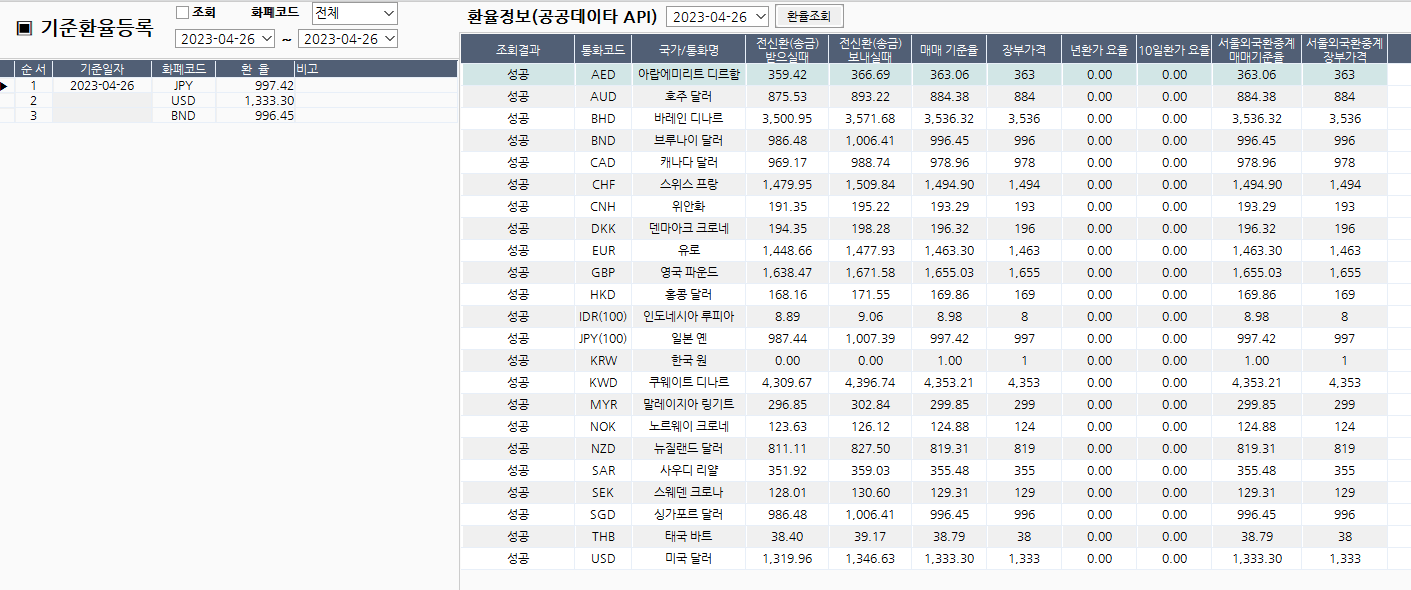
Task: Click the 전신환(송금) 보내실때 column header
Action: [870, 49]
